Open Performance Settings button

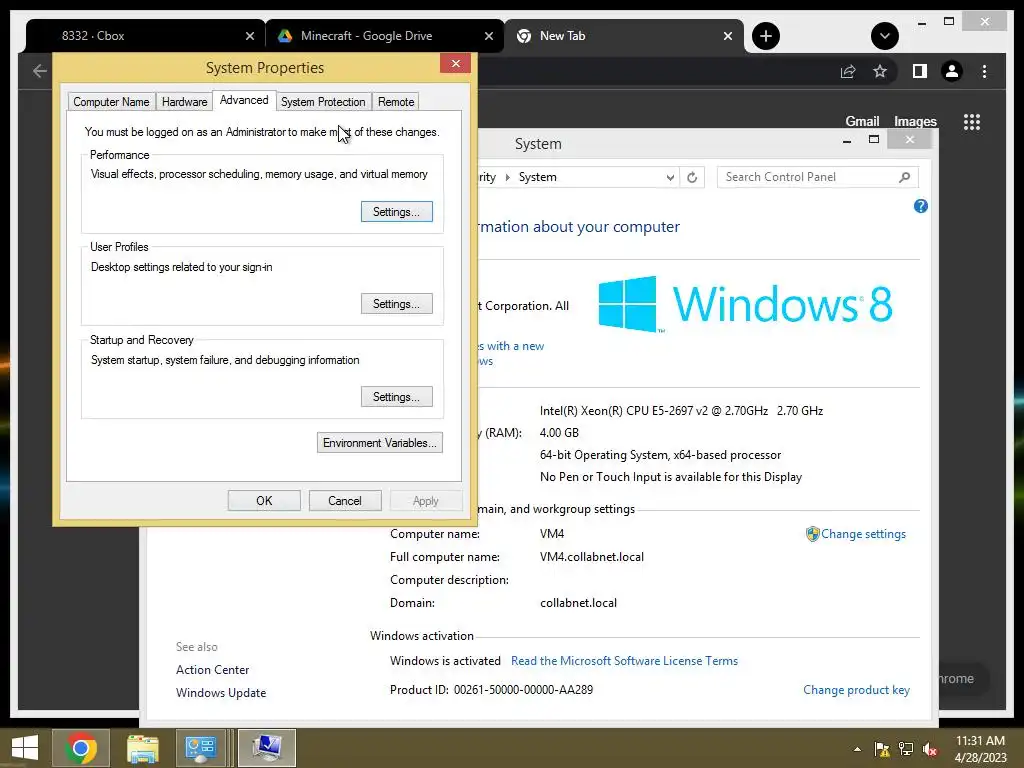pyautogui.click(x=396, y=212)
